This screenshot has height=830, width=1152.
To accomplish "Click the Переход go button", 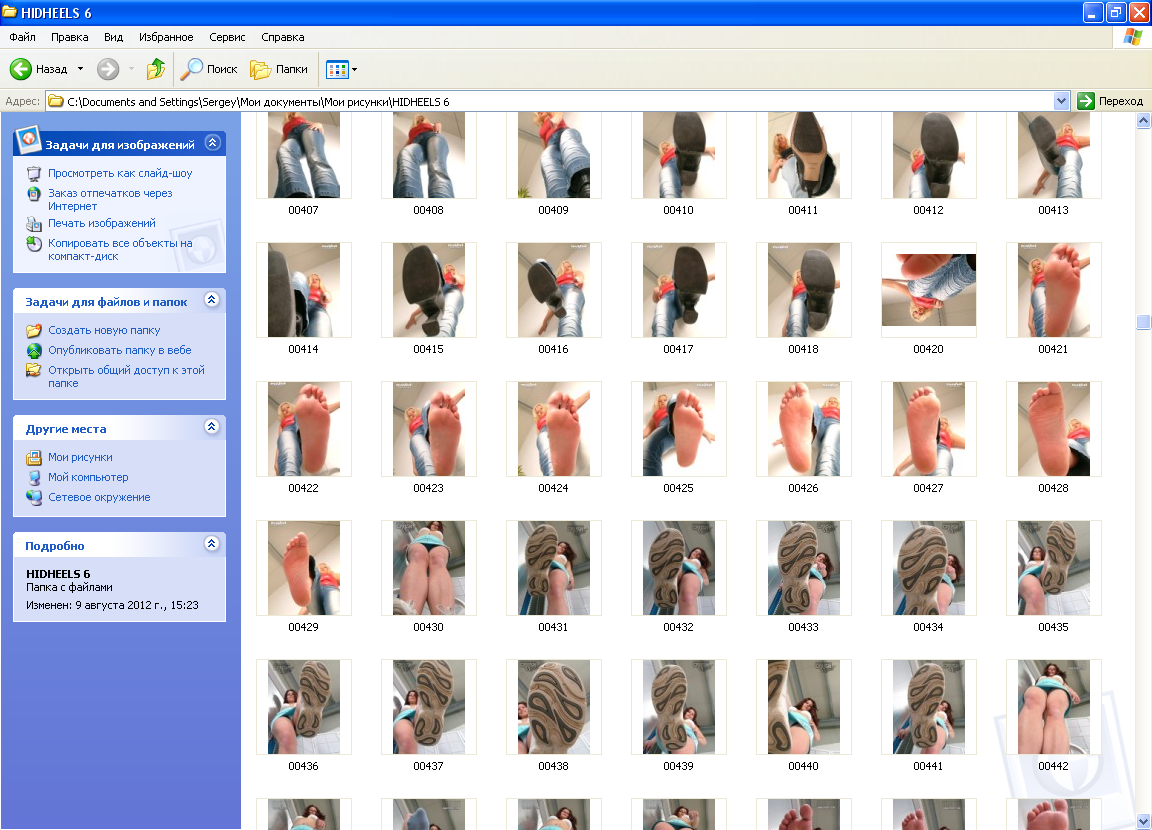I will click(x=1110, y=101).
